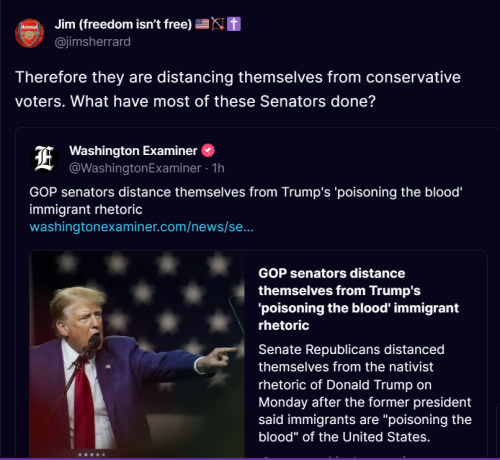Viewport: 500px width, 460px height.
Task: Click the article summary about Senate Republicans
Action: [365, 393]
